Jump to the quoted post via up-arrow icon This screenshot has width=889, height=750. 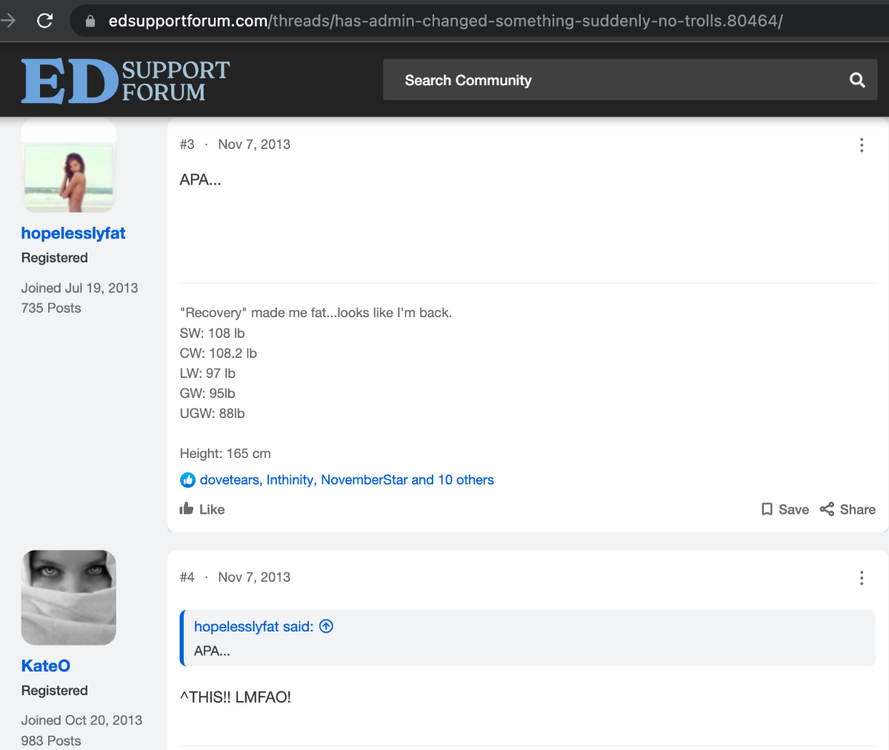[x=326, y=626]
